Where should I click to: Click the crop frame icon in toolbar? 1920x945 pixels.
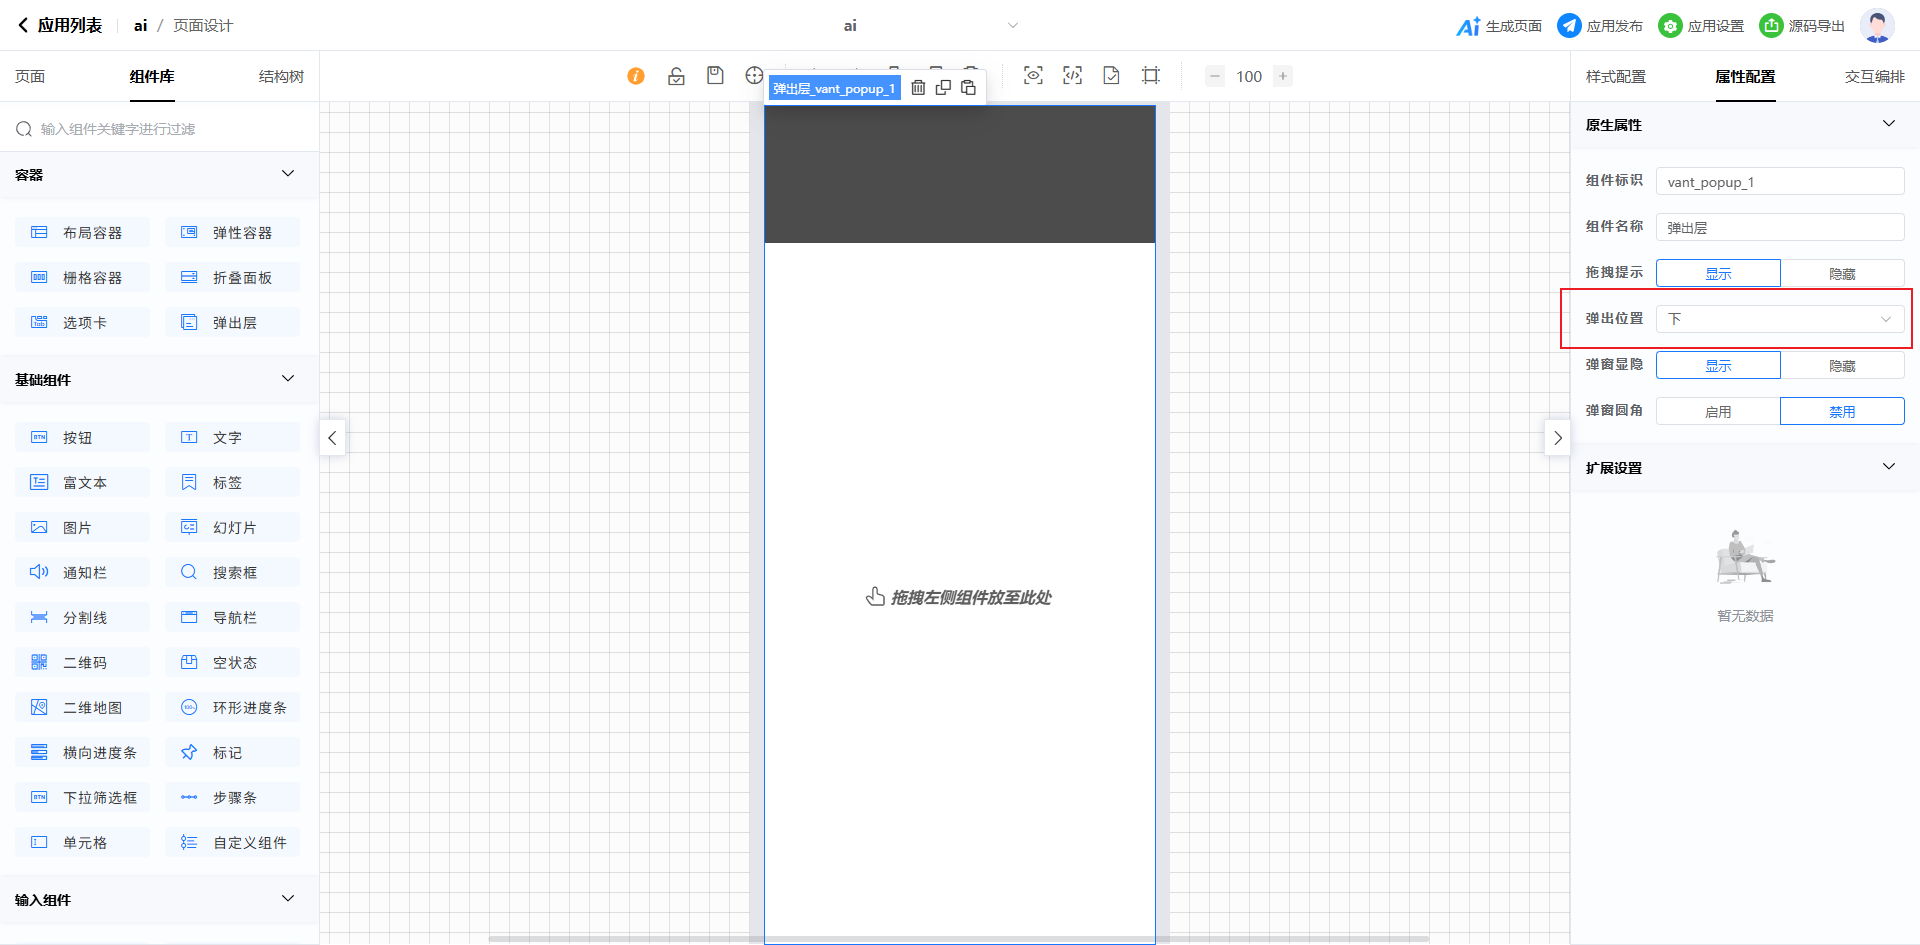(x=1151, y=76)
